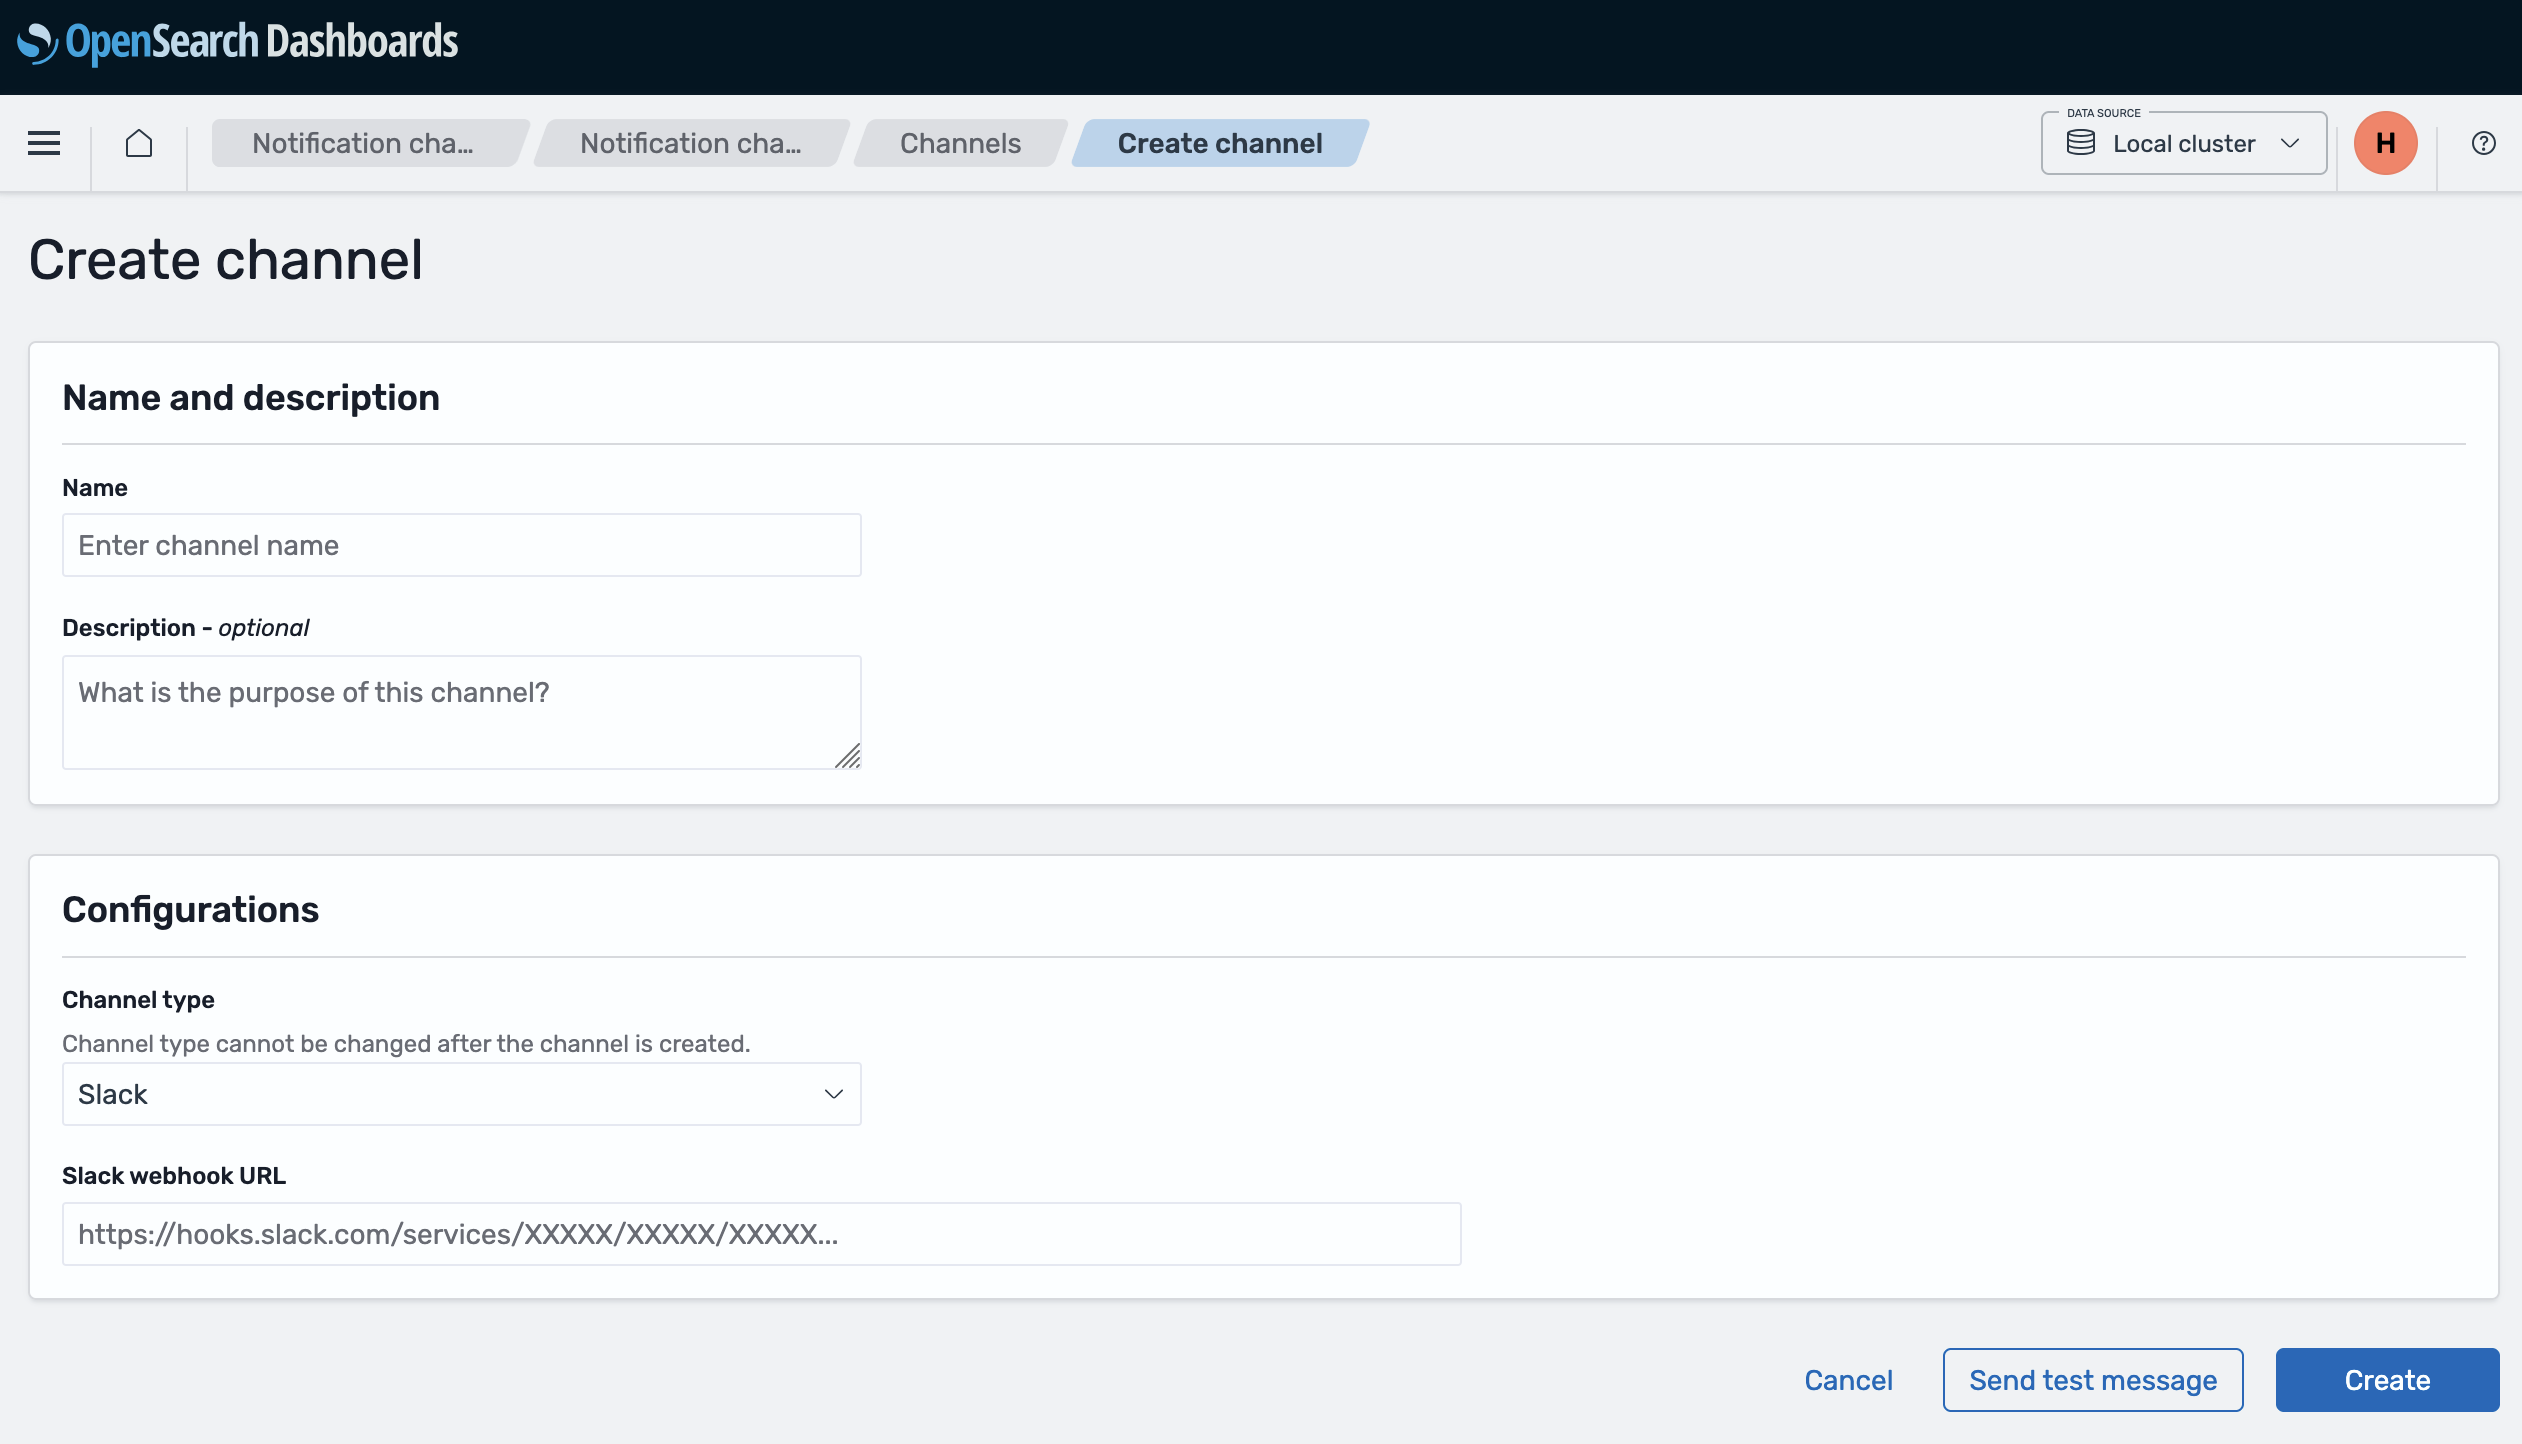Open the Channel type Slack dropdown
The width and height of the screenshot is (2522, 1444).
point(461,1094)
